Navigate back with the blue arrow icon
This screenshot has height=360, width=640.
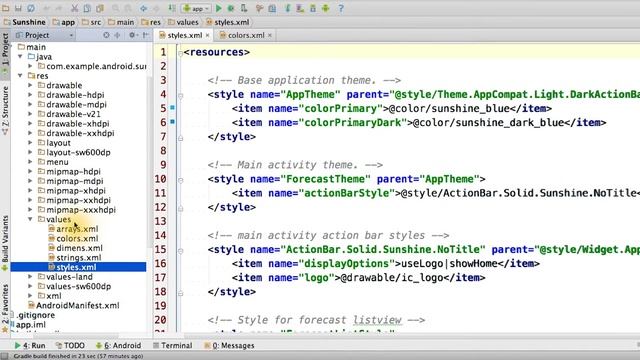(x=143, y=8)
